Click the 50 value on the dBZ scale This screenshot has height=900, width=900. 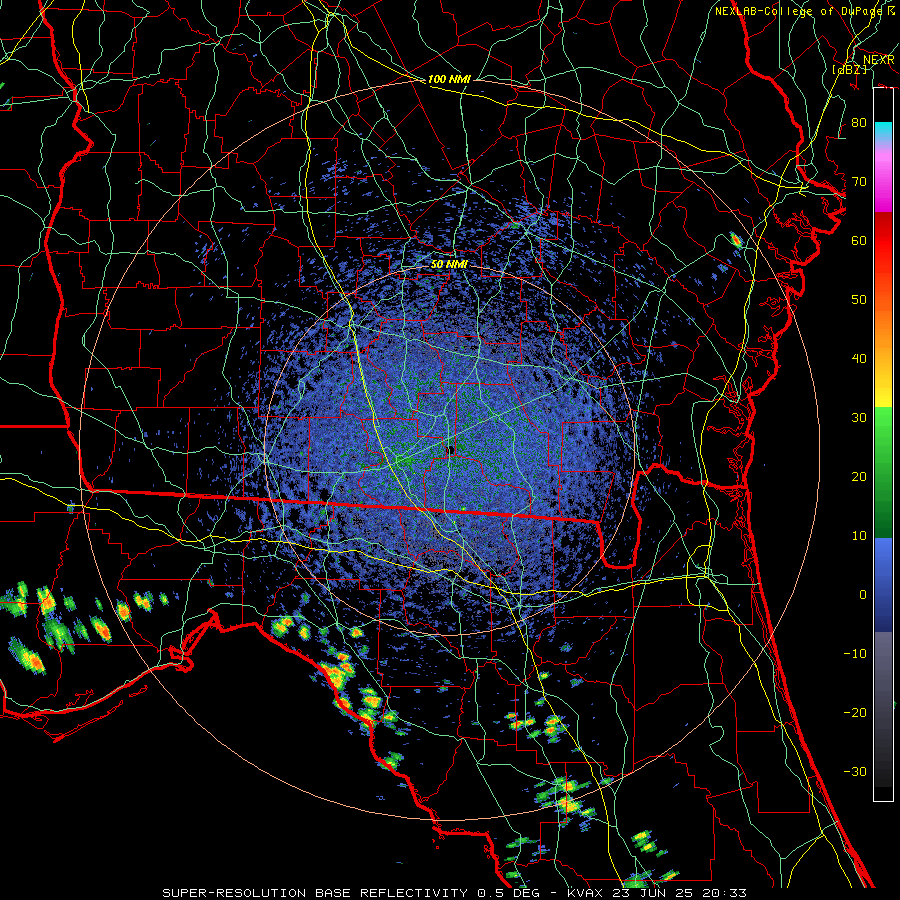click(x=859, y=300)
